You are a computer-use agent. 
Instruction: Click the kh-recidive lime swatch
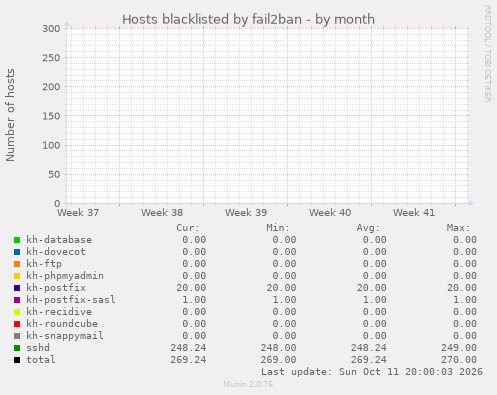(x=17, y=312)
